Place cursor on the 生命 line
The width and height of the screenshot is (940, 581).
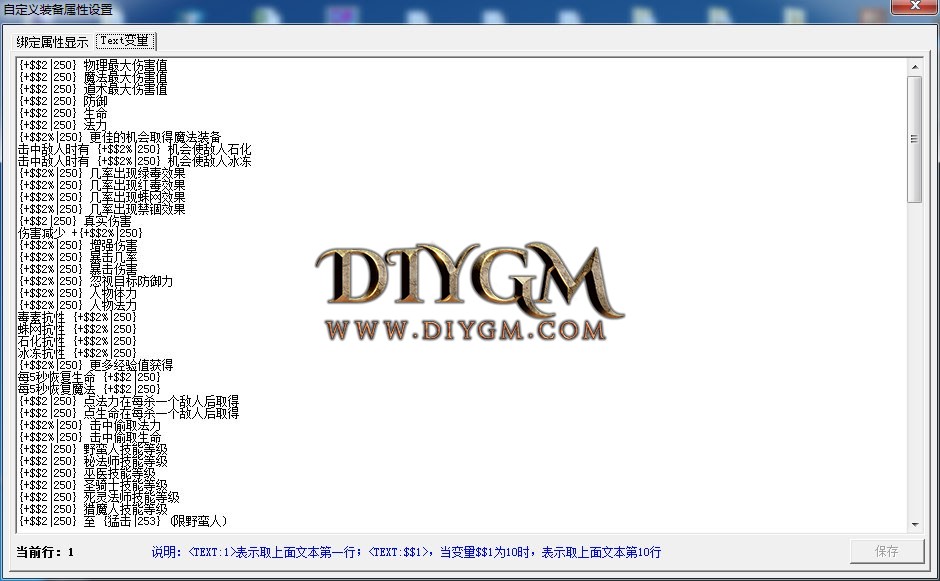click(63, 113)
